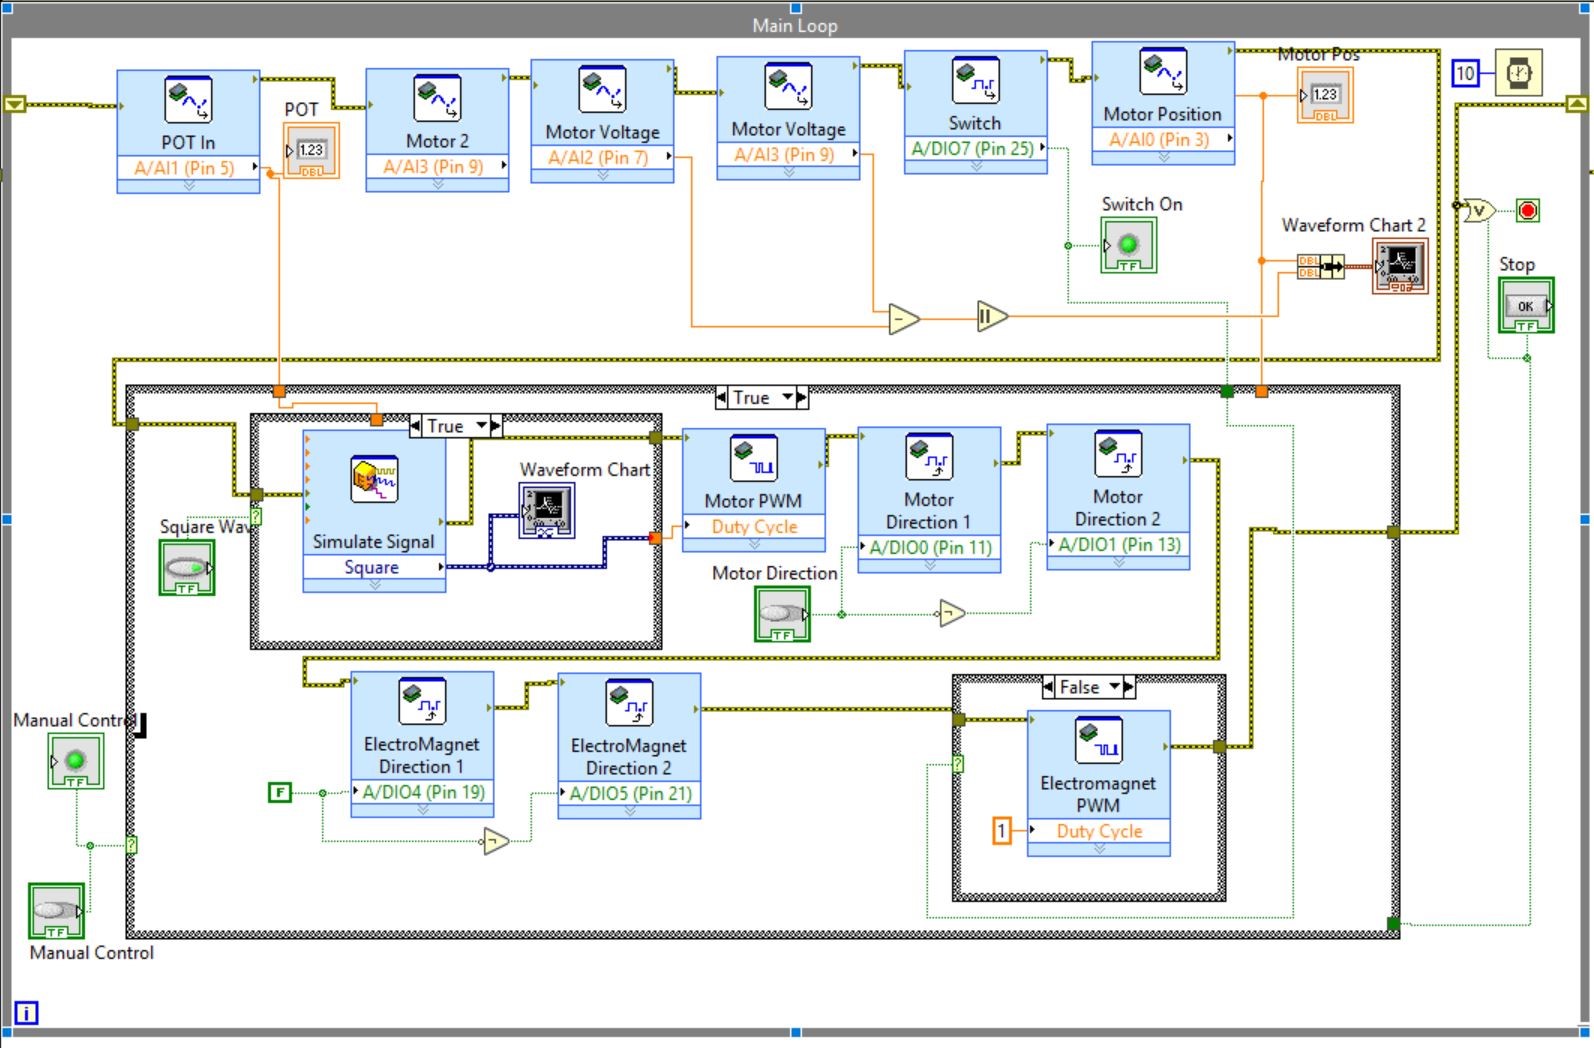
Task: Click the False boolean constant
Action: click(280, 793)
